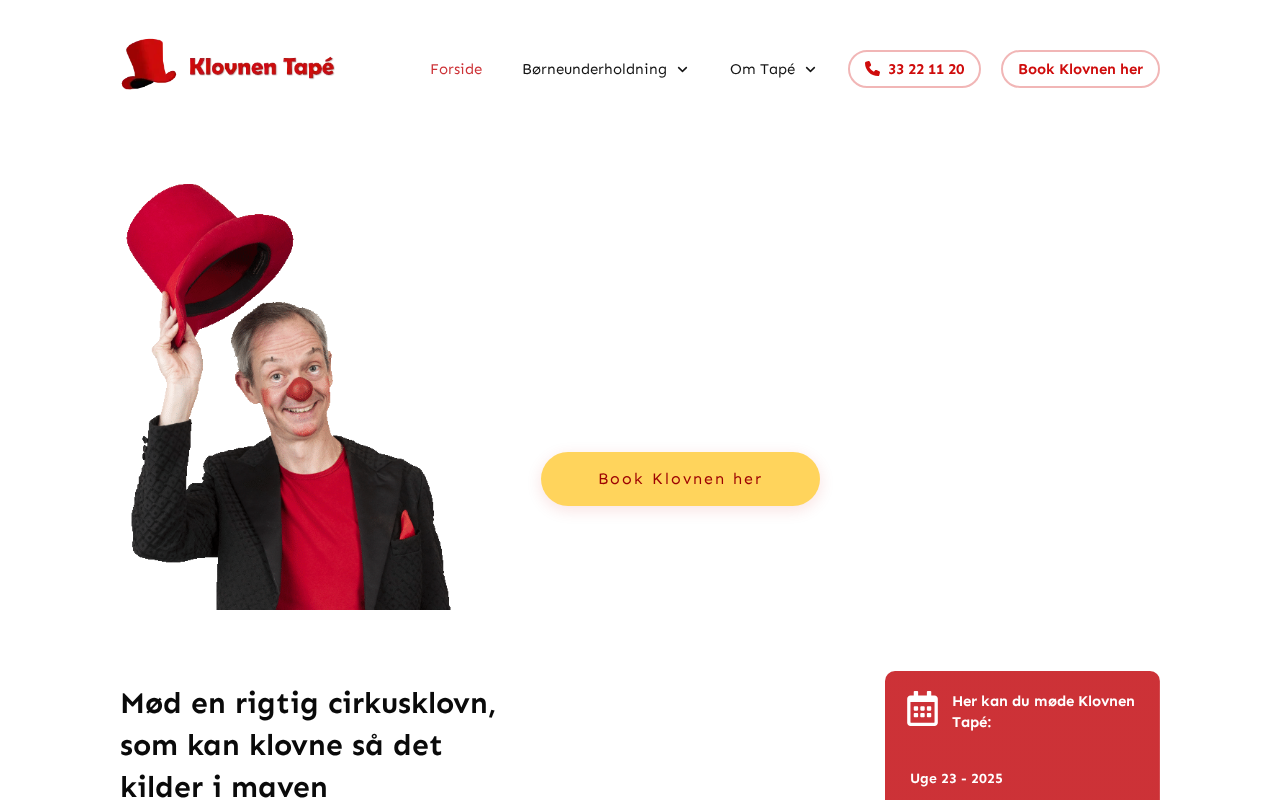The height and width of the screenshot is (800, 1280).
Task: Select the Uge 23 - 2025 entry
Action: click(x=956, y=778)
